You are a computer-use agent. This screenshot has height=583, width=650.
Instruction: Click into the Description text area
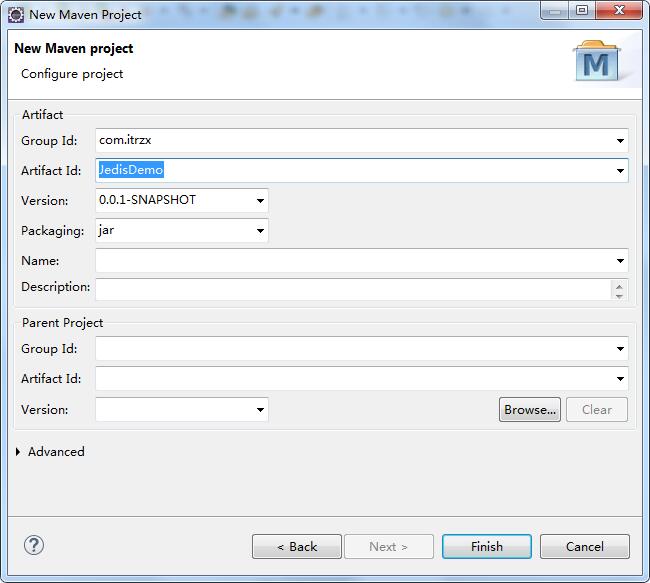coord(353,289)
